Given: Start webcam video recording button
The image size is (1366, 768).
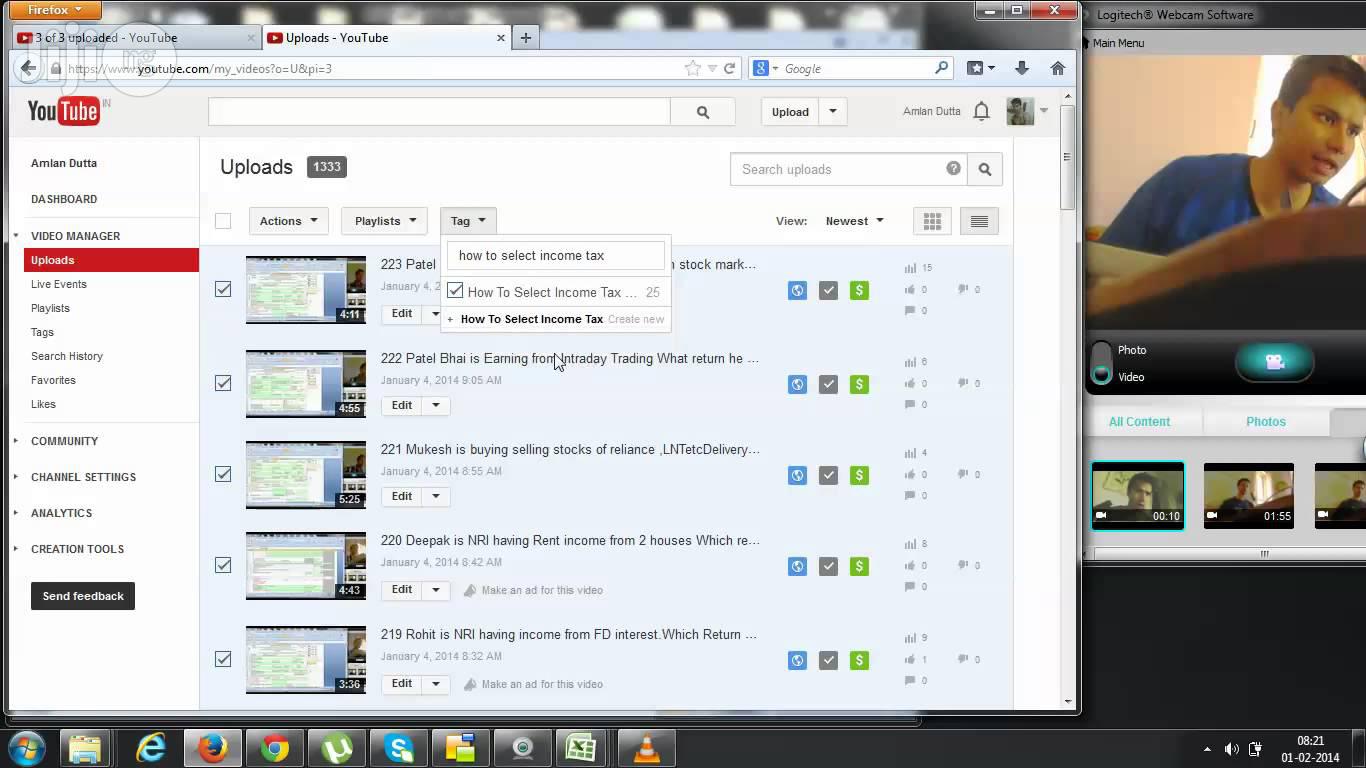Looking at the screenshot, I should 1274,362.
